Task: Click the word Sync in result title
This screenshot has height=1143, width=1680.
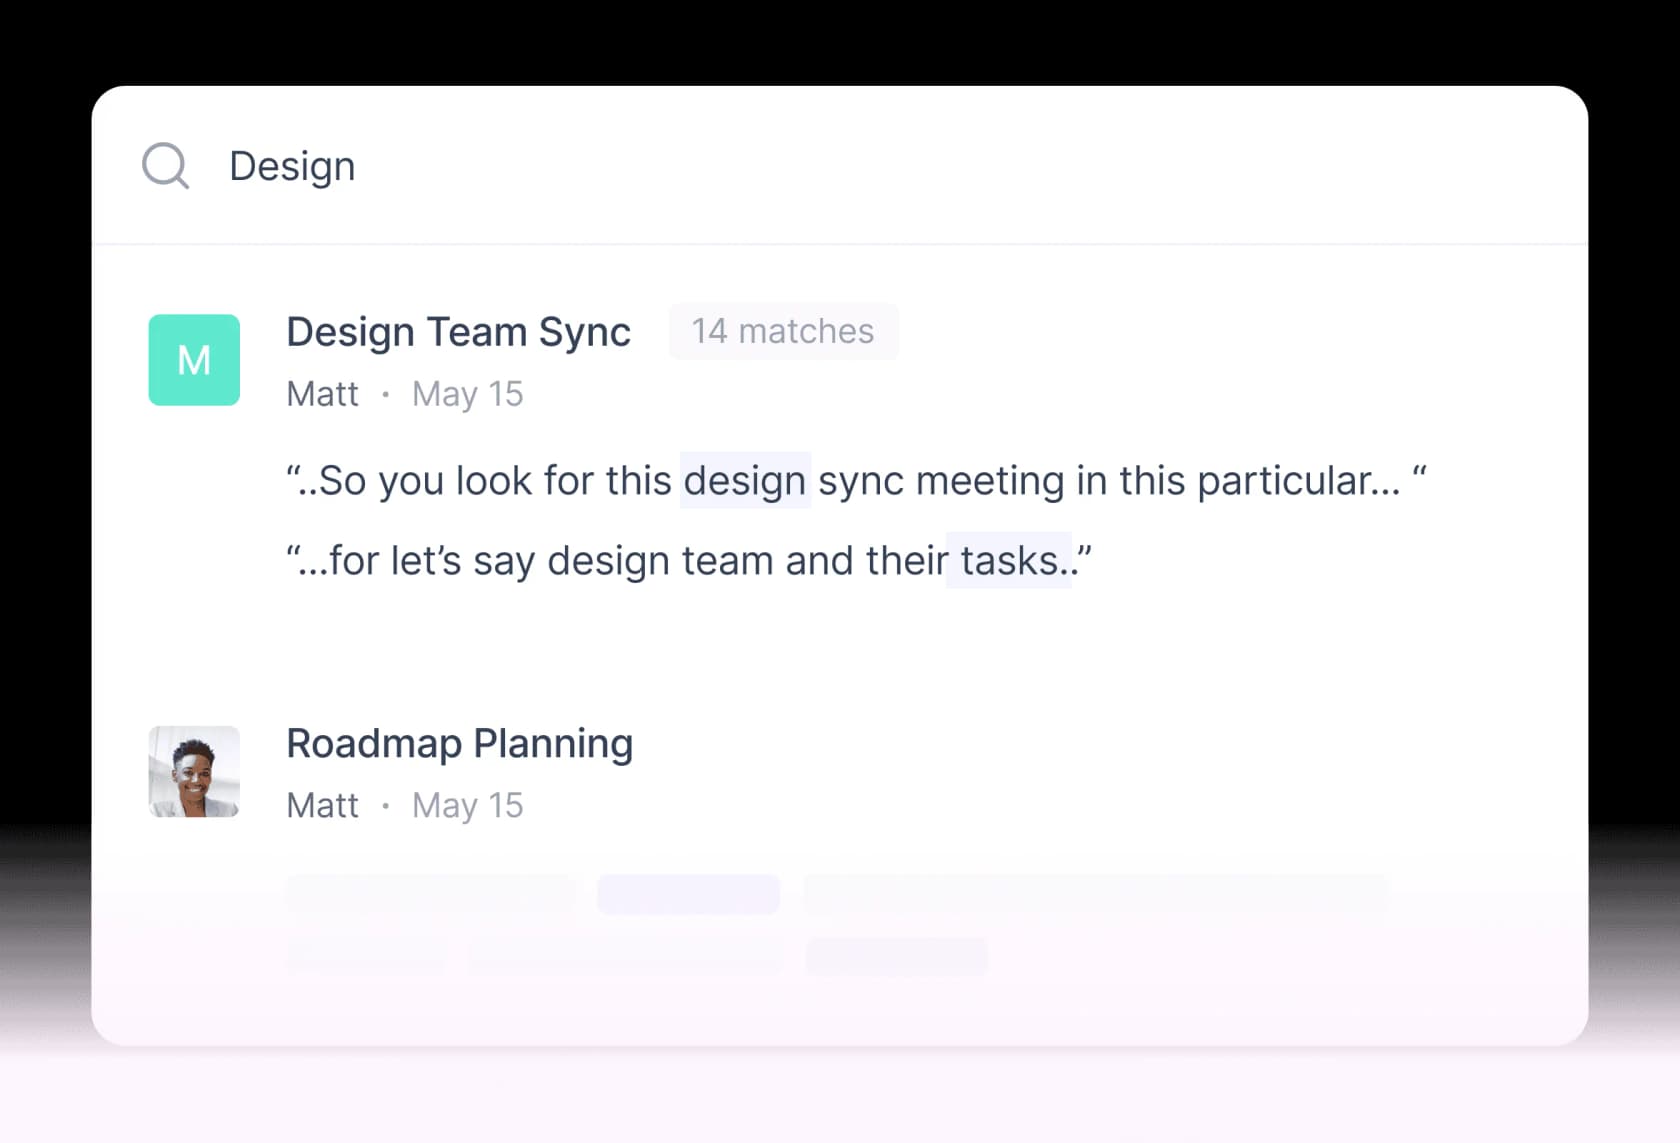Action: pyautogui.click(x=584, y=333)
